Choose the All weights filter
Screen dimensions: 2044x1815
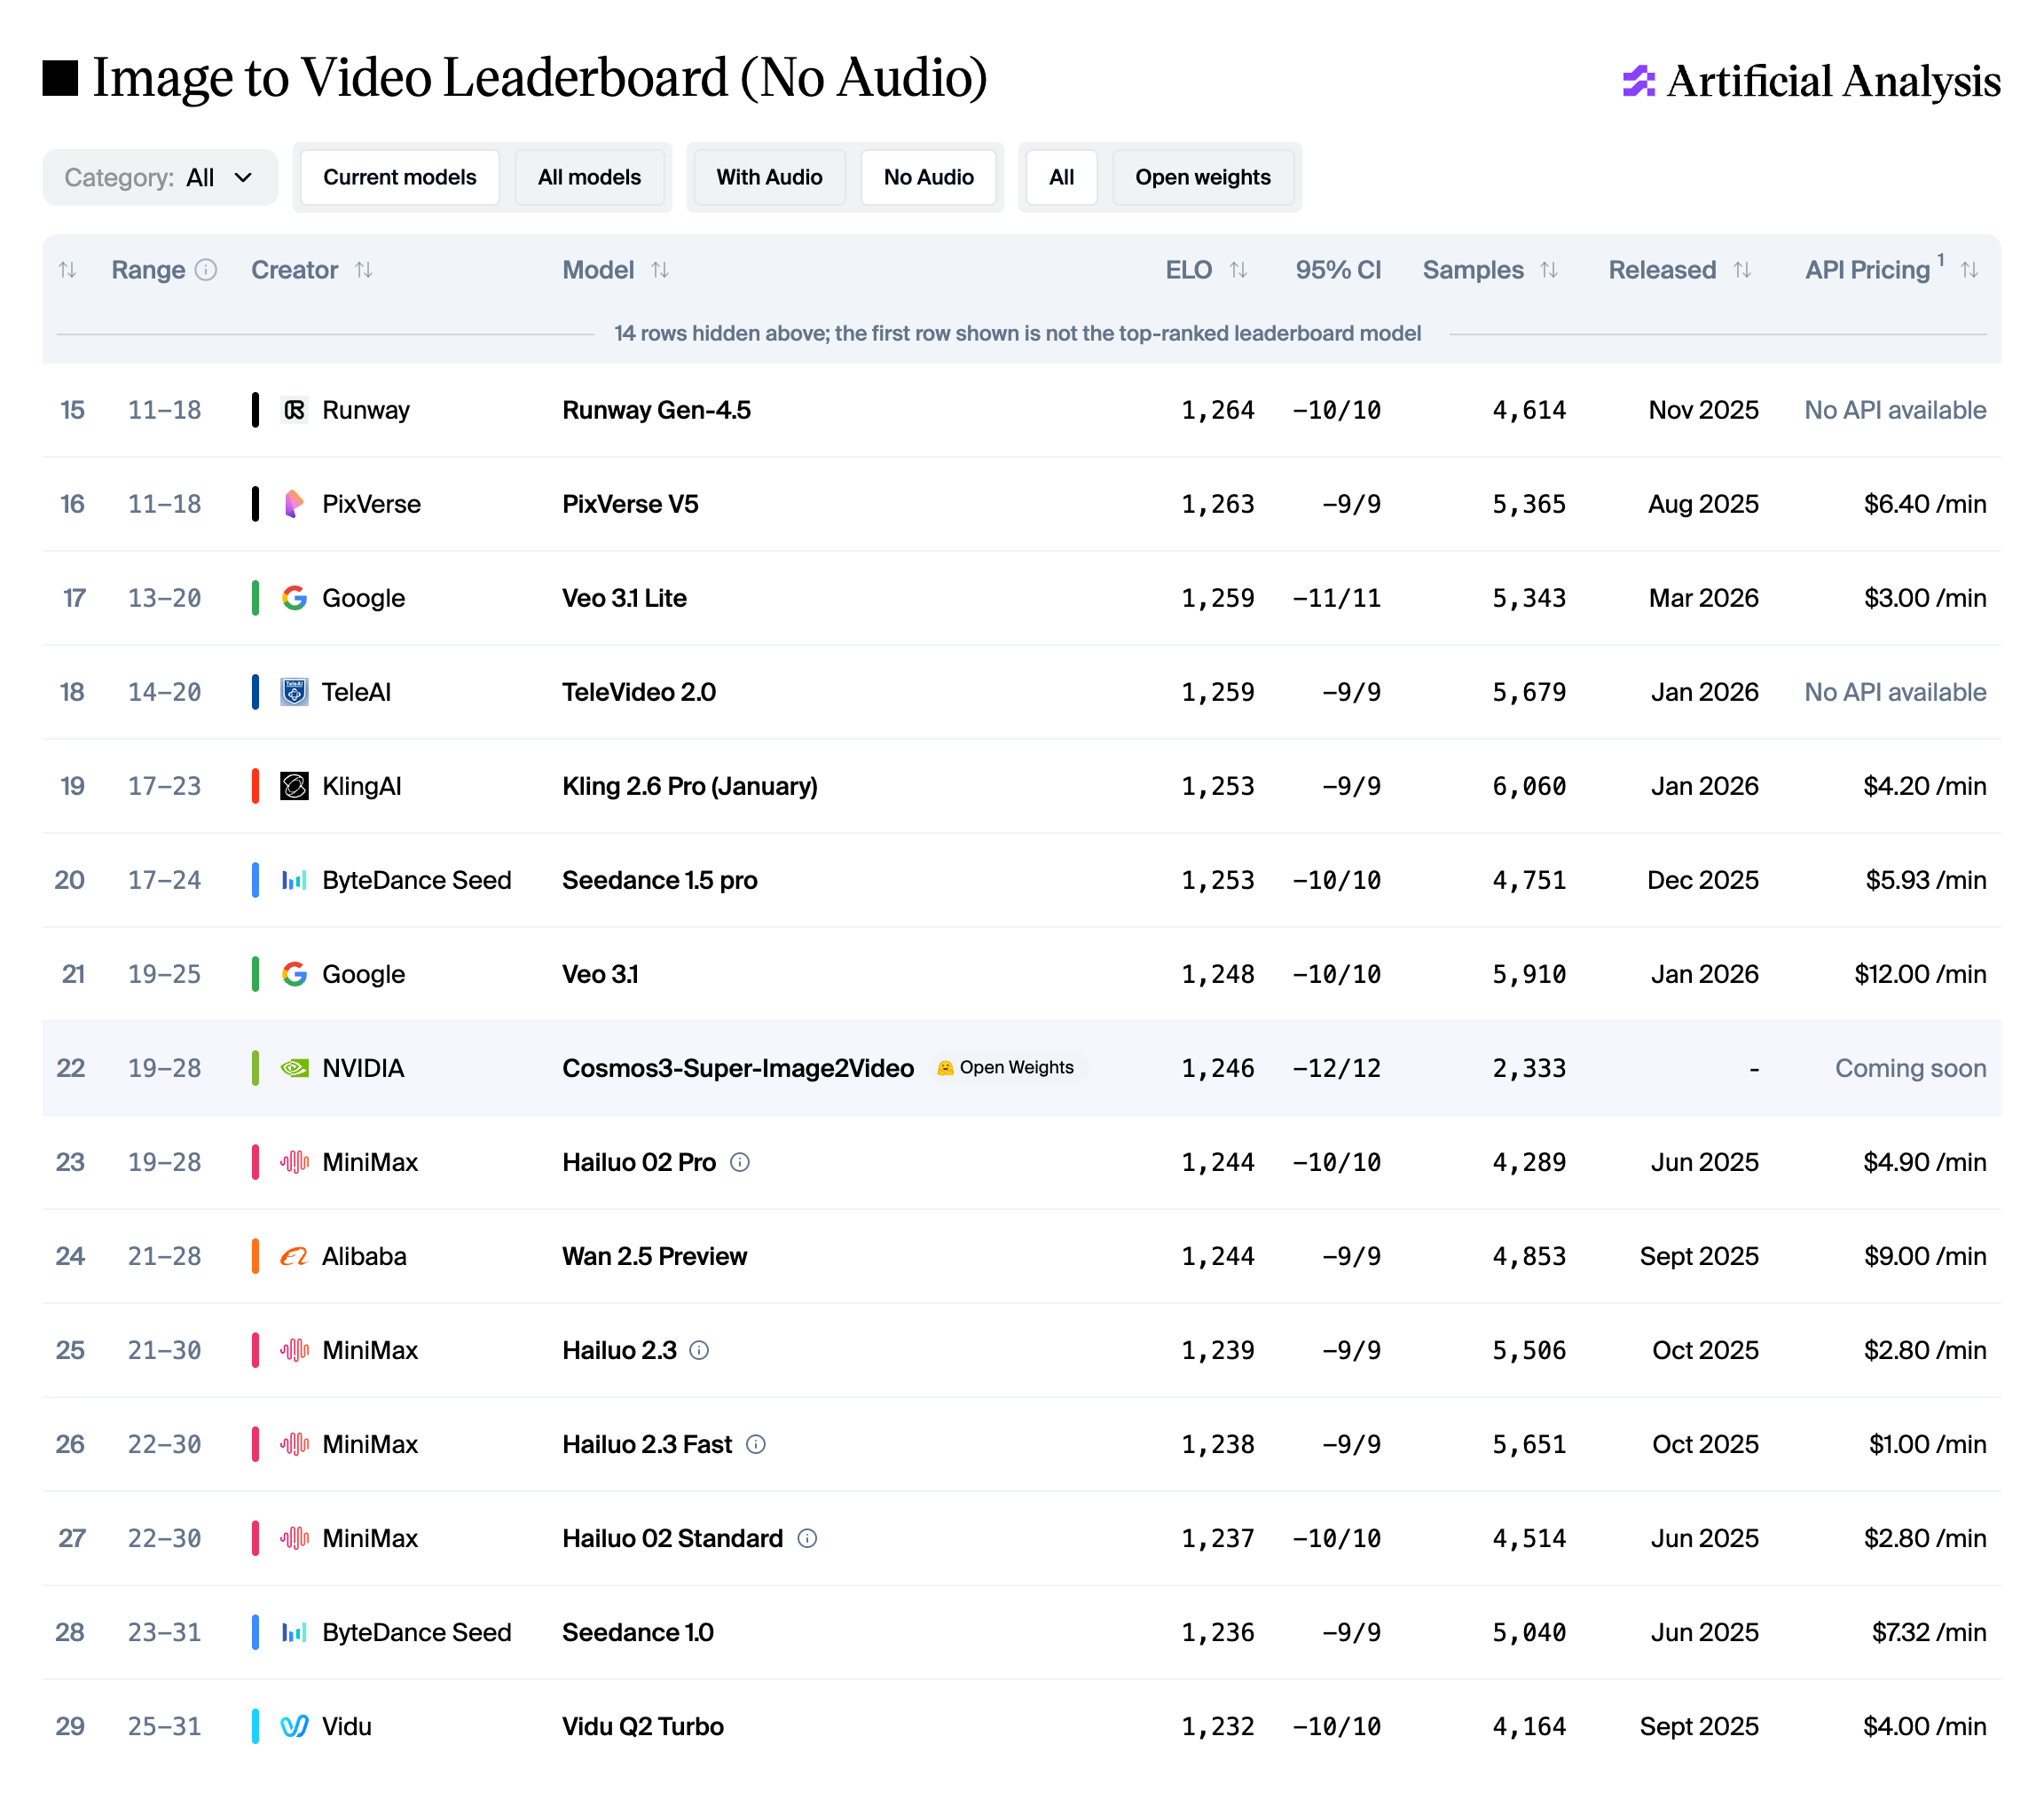(x=1061, y=178)
